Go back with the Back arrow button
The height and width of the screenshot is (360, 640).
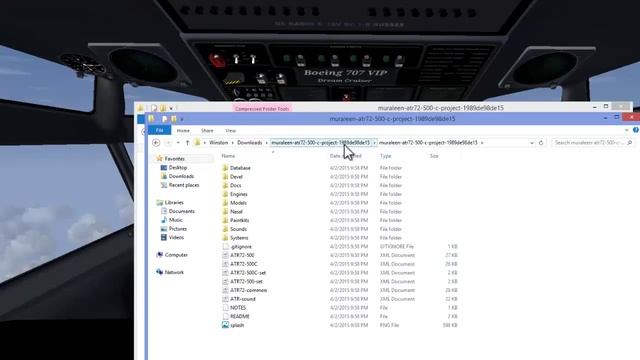pos(156,142)
